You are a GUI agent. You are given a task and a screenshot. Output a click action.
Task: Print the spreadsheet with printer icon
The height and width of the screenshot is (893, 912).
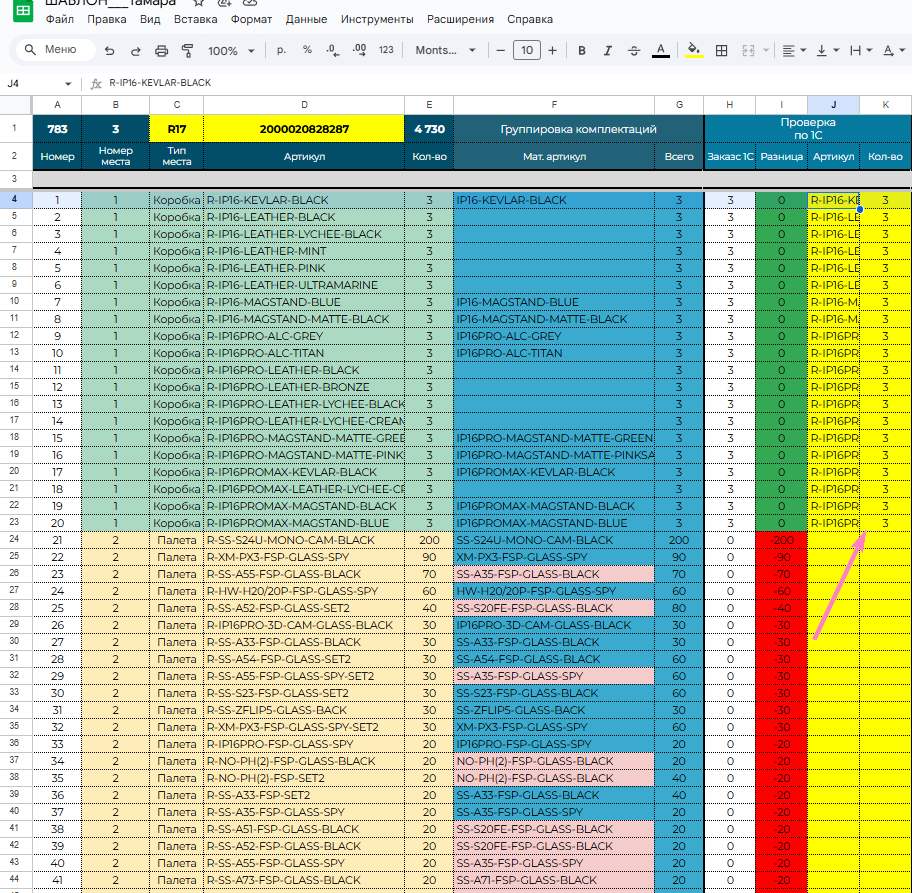tap(162, 51)
